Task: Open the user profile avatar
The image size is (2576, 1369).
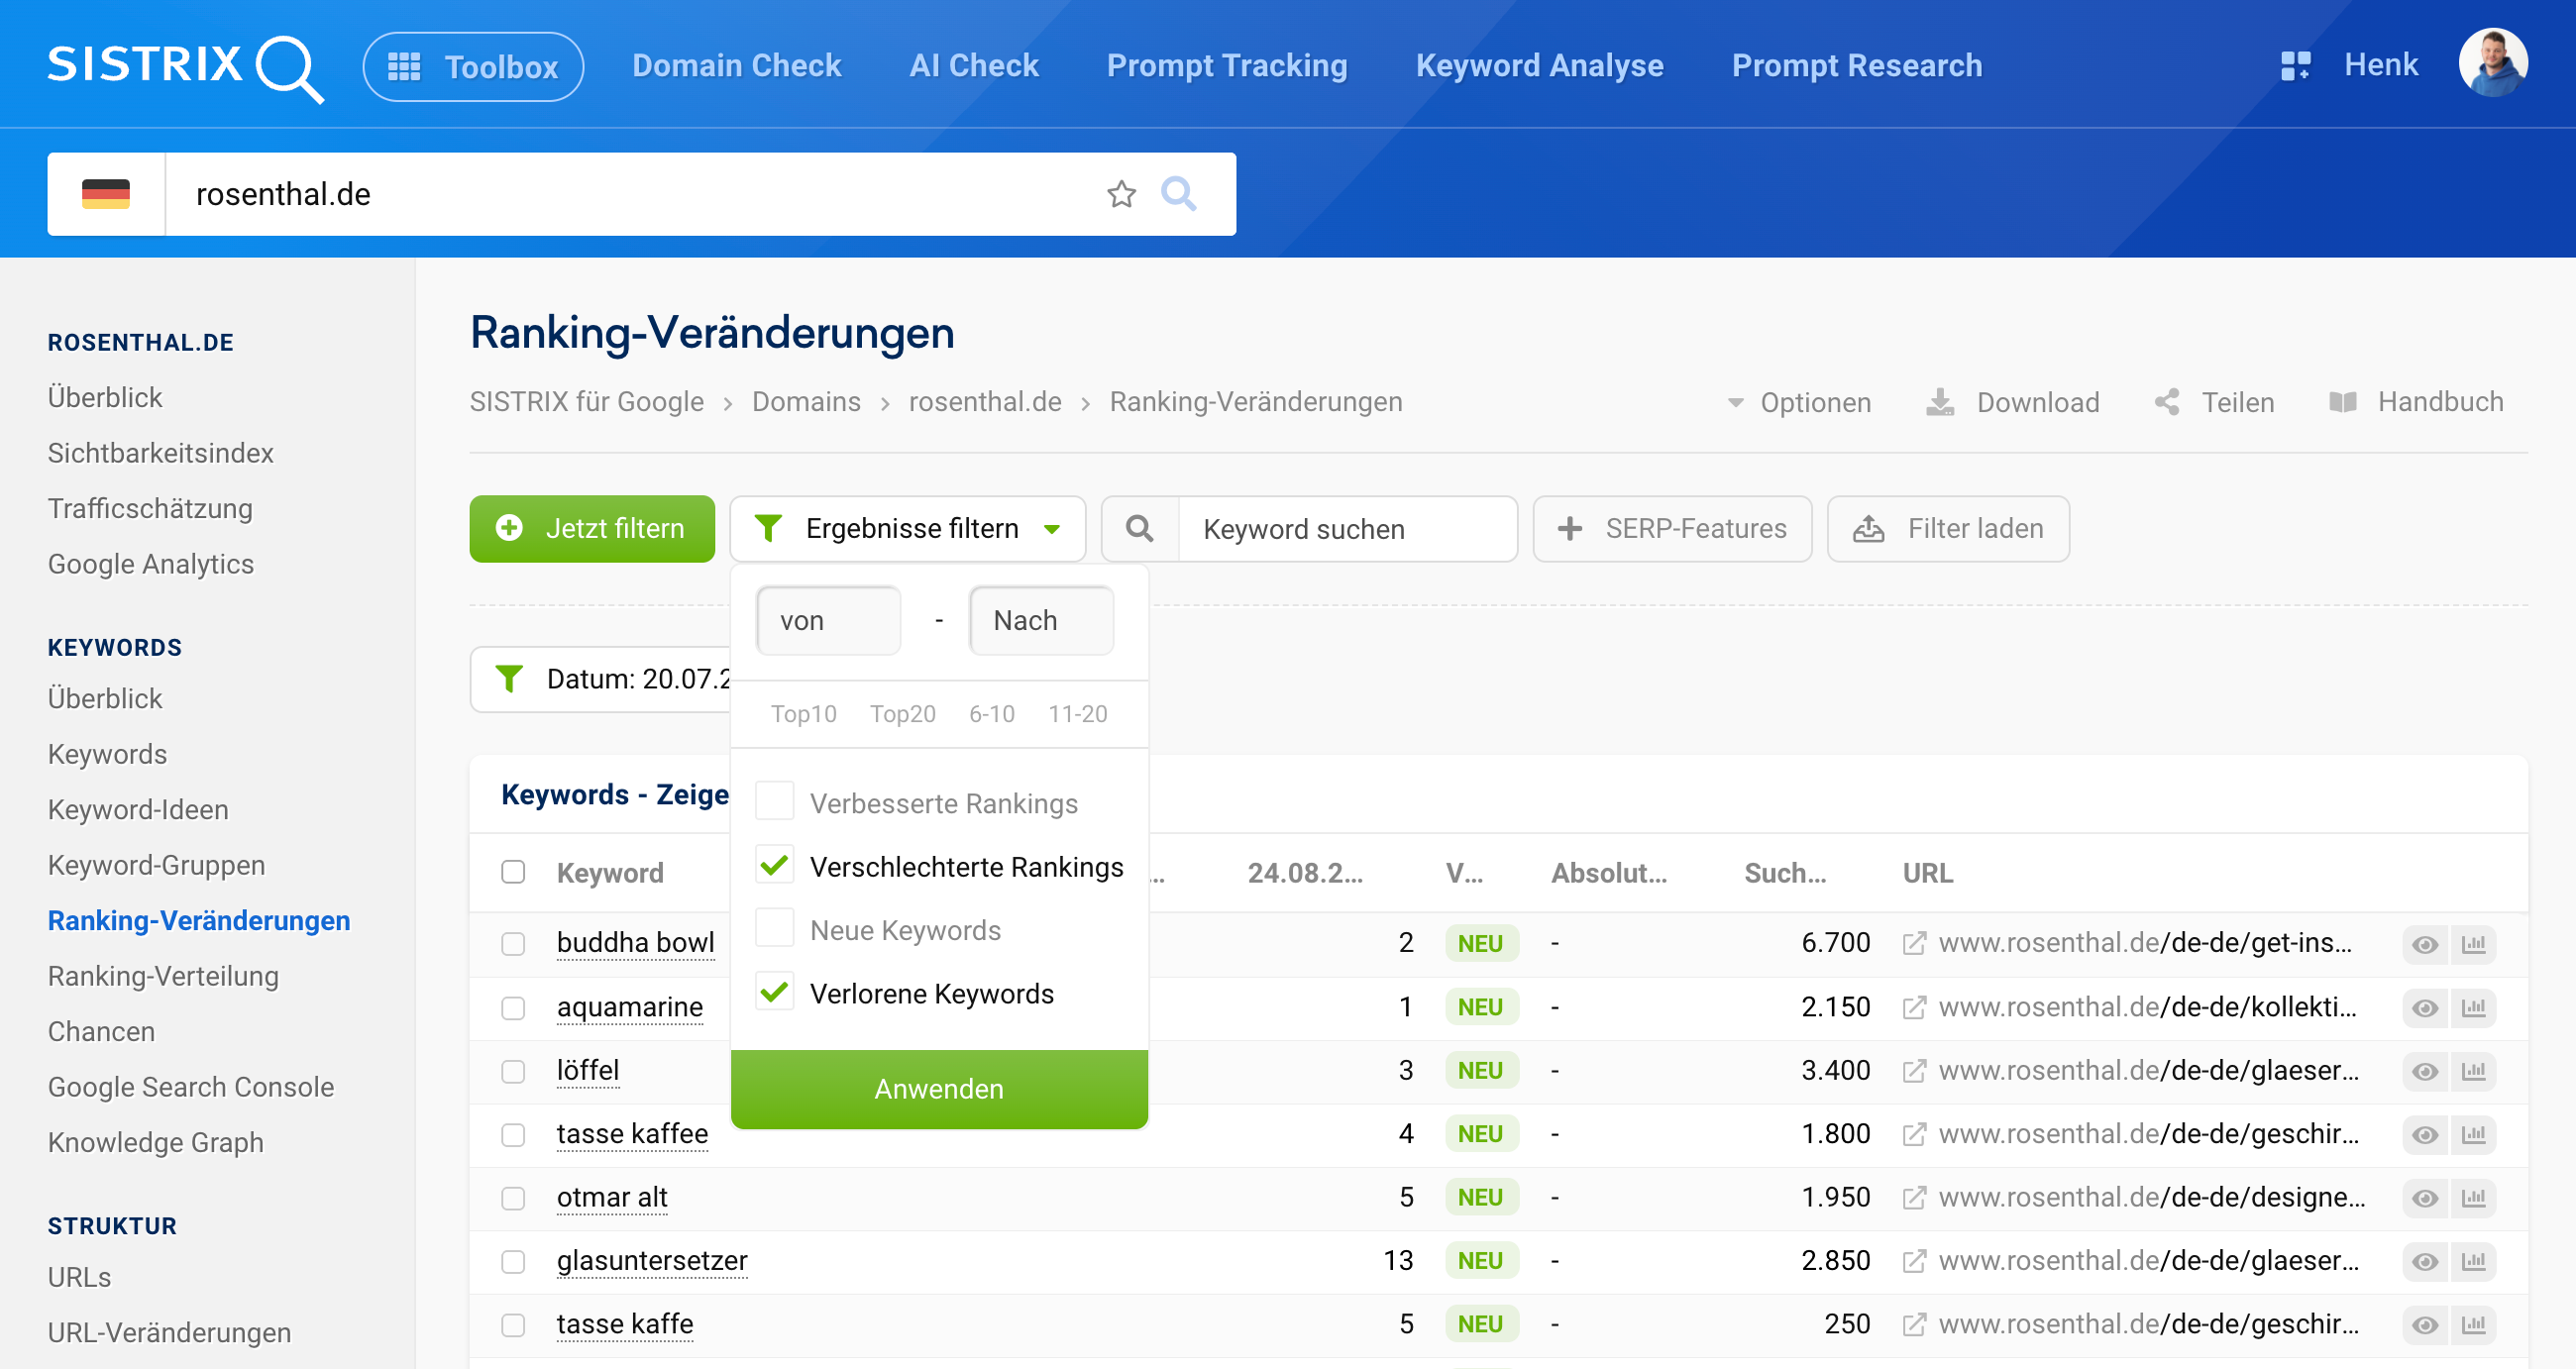Action: pyautogui.click(x=2493, y=64)
